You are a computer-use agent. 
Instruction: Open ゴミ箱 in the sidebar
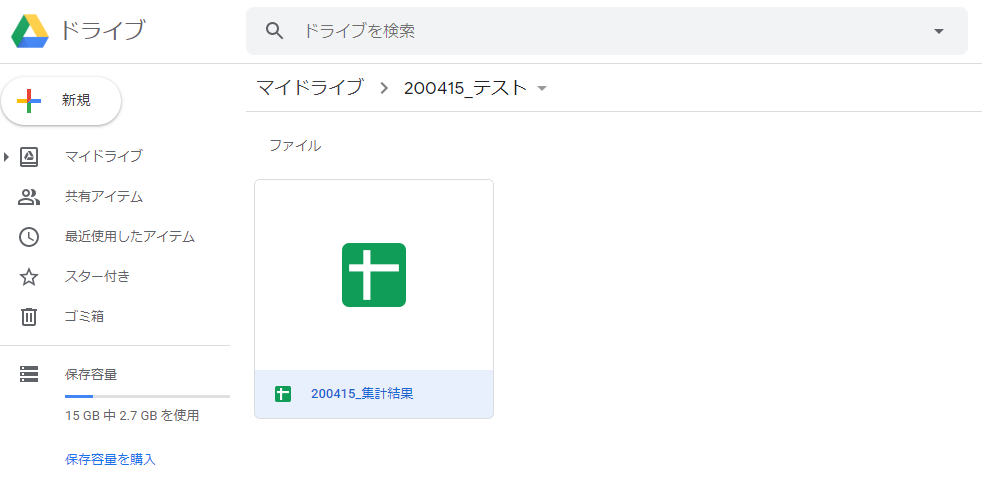coord(85,316)
